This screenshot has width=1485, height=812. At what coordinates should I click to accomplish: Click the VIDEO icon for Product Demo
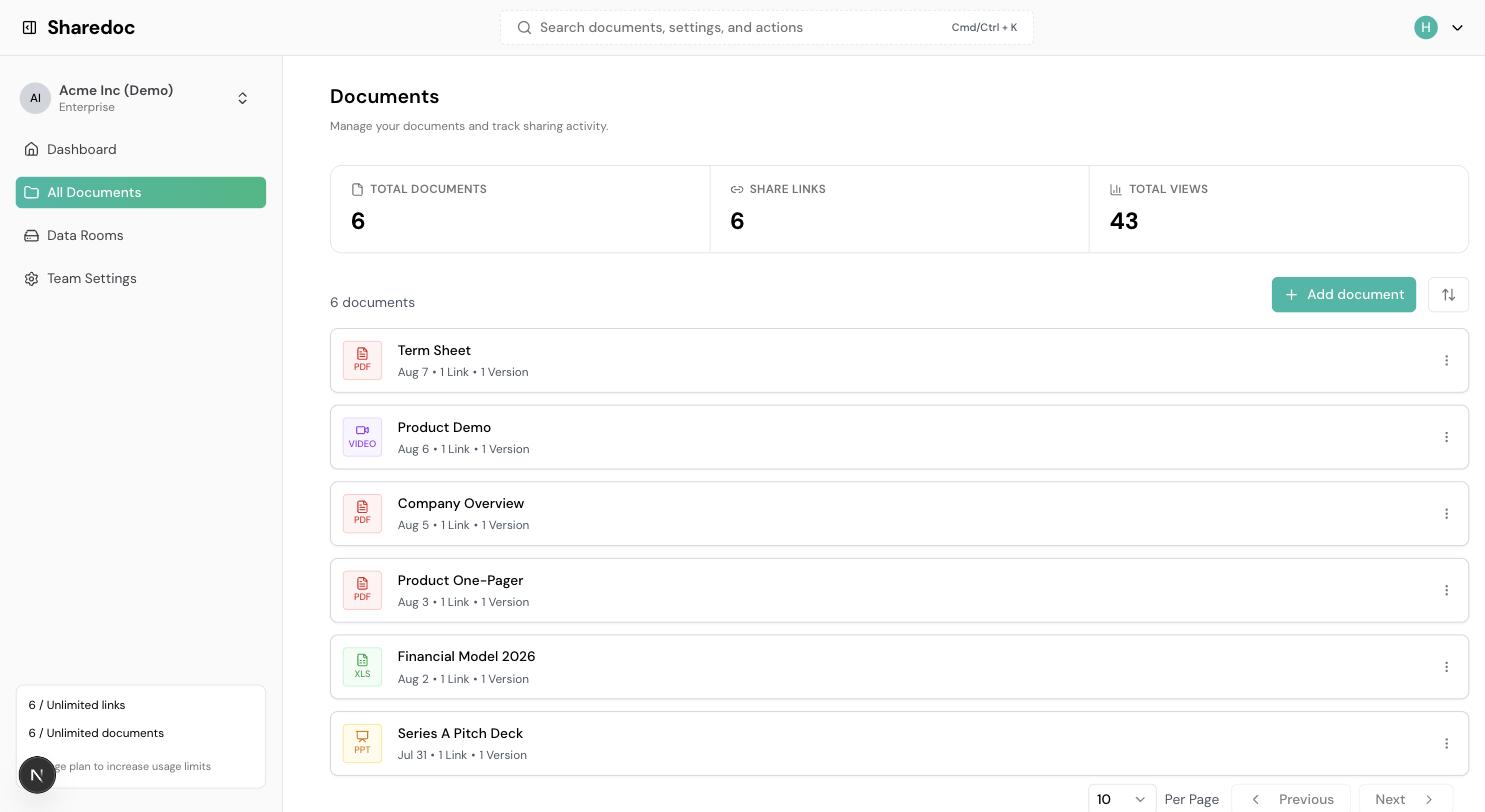(x=362, y=437)
